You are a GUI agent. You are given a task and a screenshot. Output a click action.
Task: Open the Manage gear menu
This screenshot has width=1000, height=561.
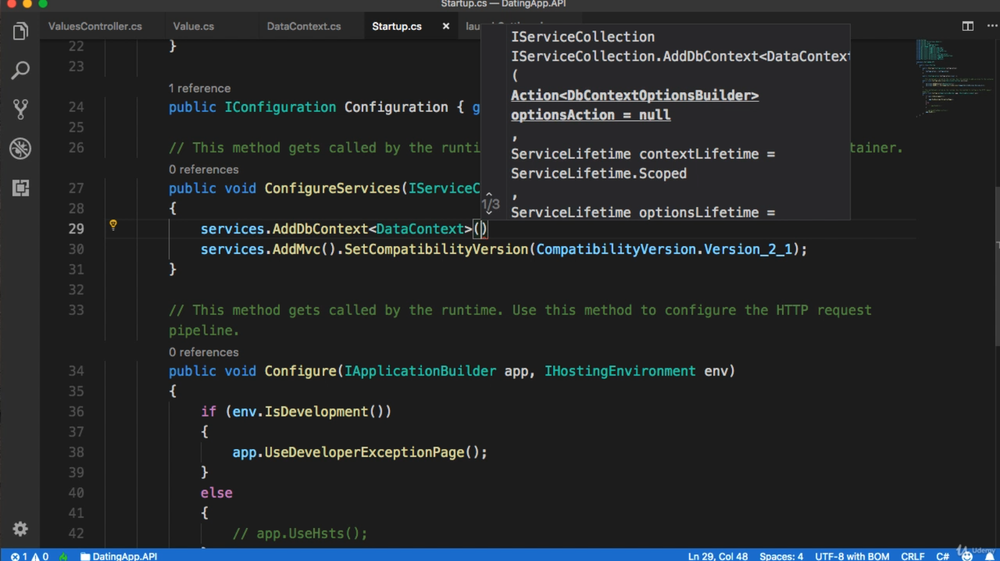(20, 528)
